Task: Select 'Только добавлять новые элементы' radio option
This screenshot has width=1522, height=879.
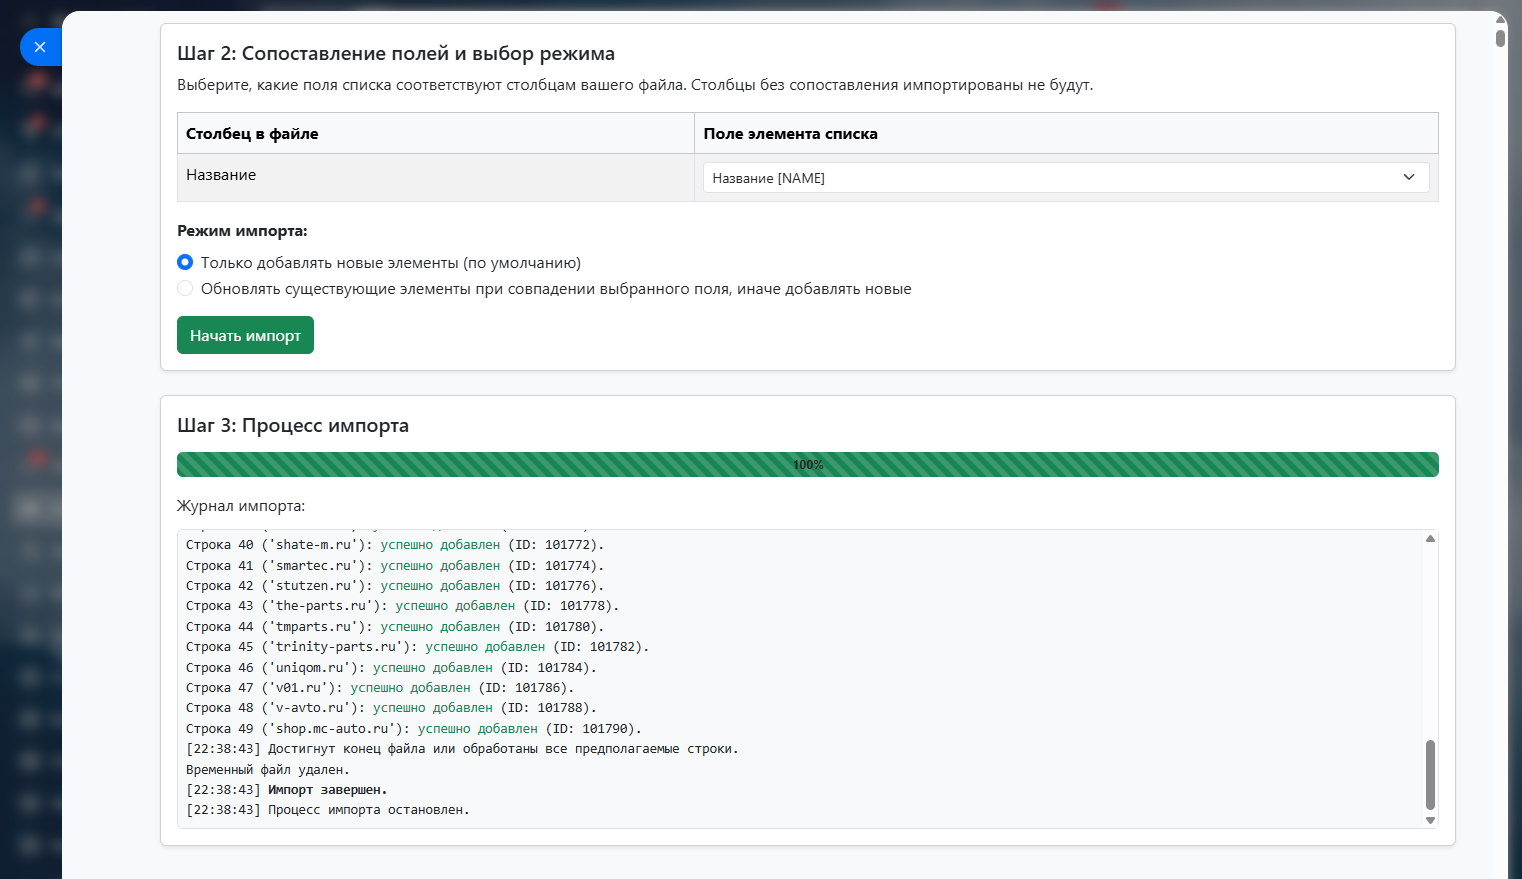Action: pos(185,263)
